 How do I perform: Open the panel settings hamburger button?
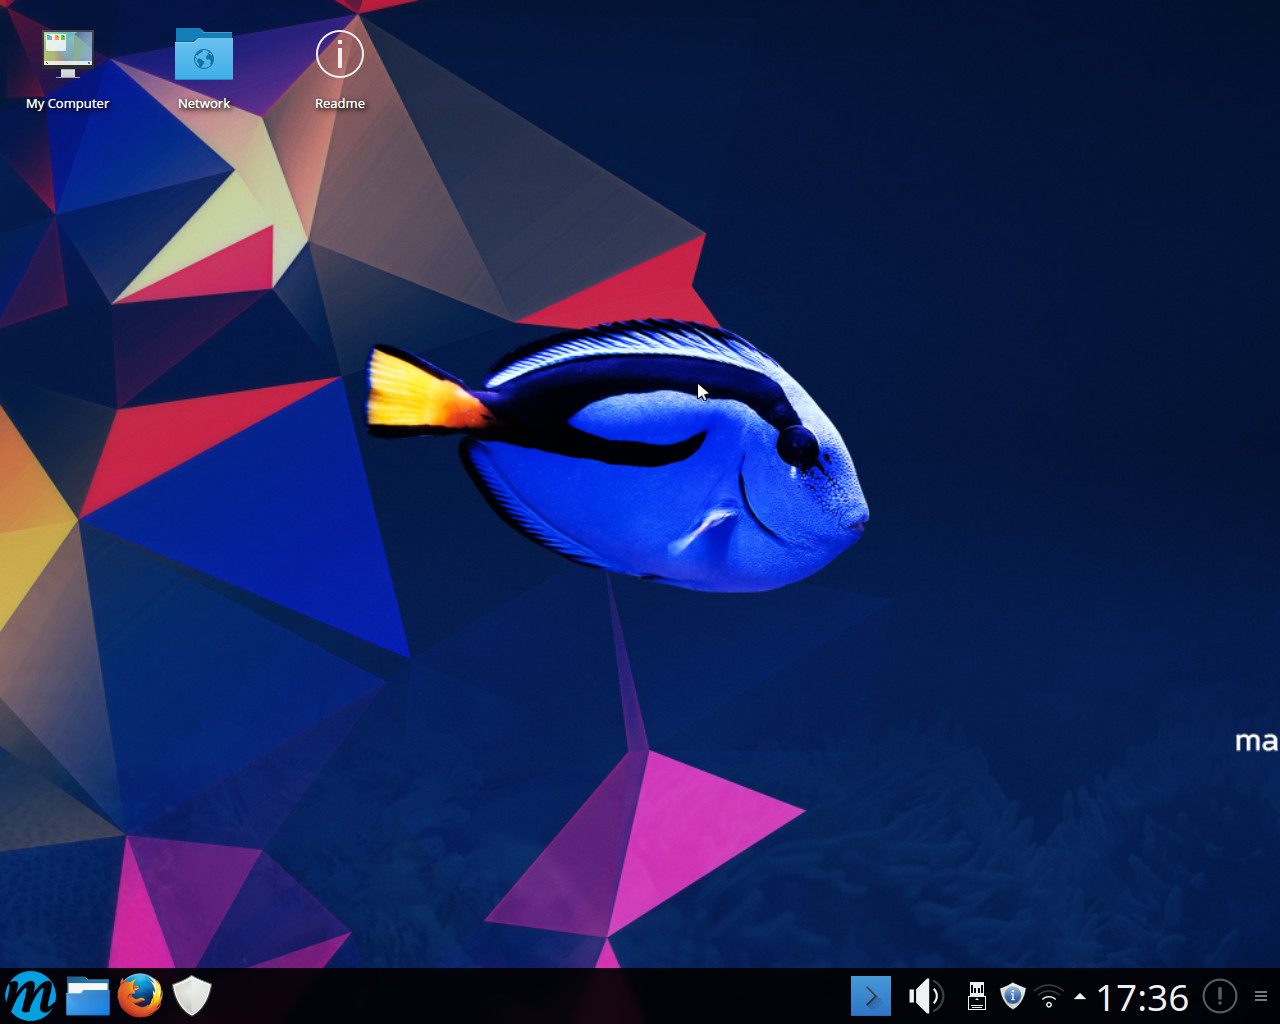tap(1261, 996)
